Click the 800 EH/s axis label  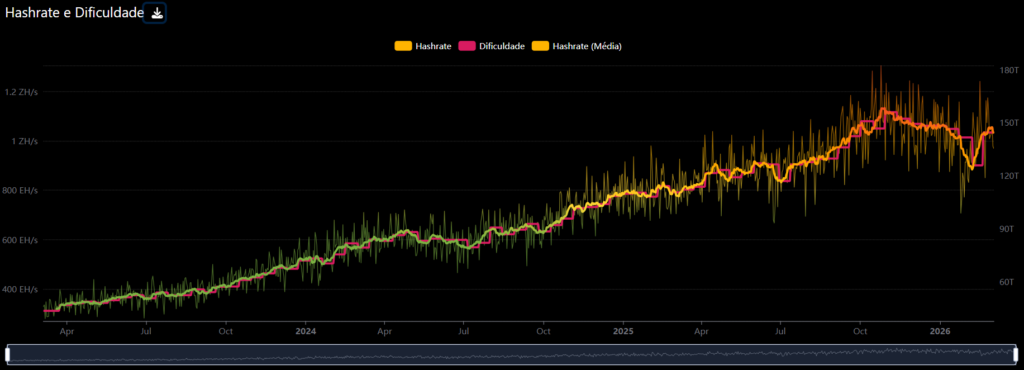pyautogui.click(x=21, y=191)
